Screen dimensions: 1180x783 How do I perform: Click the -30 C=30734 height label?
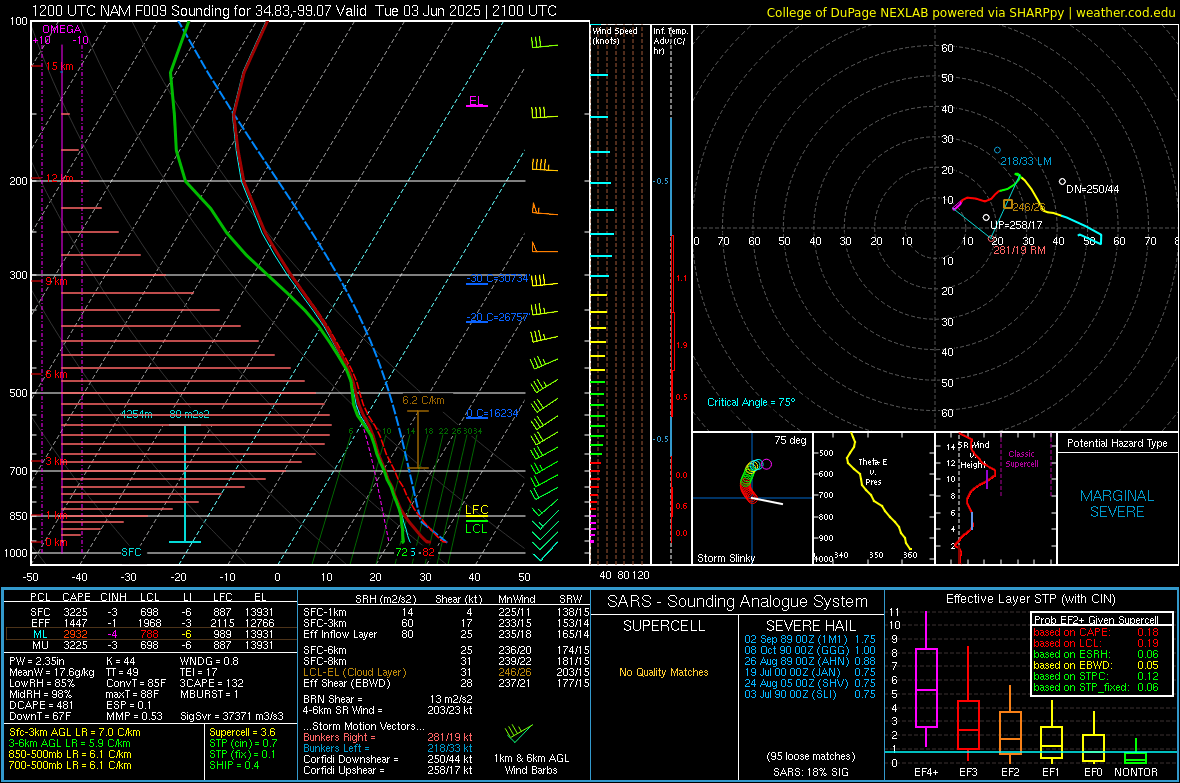pyautogui.click(x=497, y=279)
